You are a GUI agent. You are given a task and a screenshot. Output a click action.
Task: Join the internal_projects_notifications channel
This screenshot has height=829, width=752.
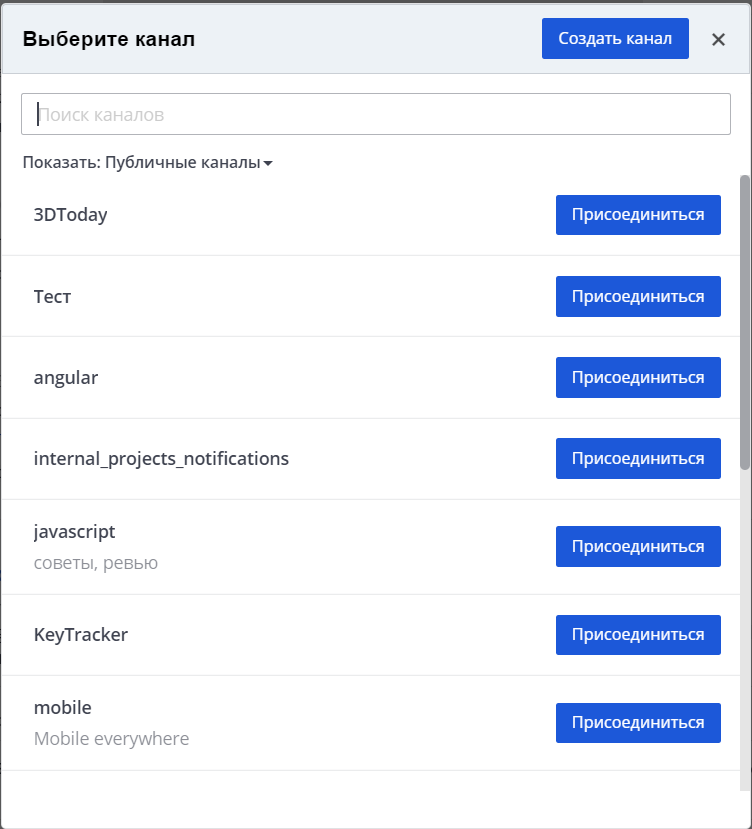coord(638,458)
